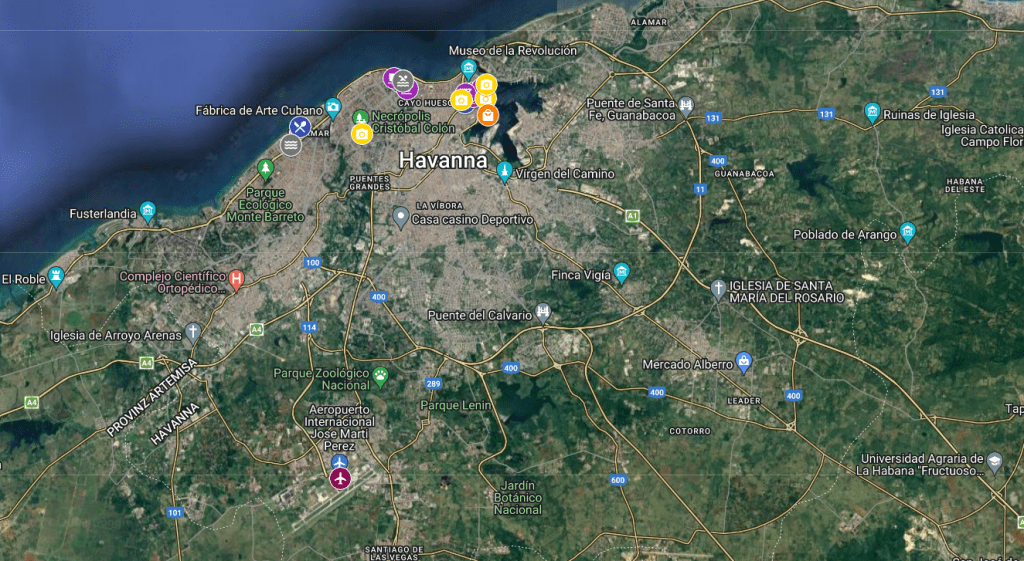Click the maroon airplane marker at airport
Viewport: 1024px width, 561px height.
click(x=340, y=479)
